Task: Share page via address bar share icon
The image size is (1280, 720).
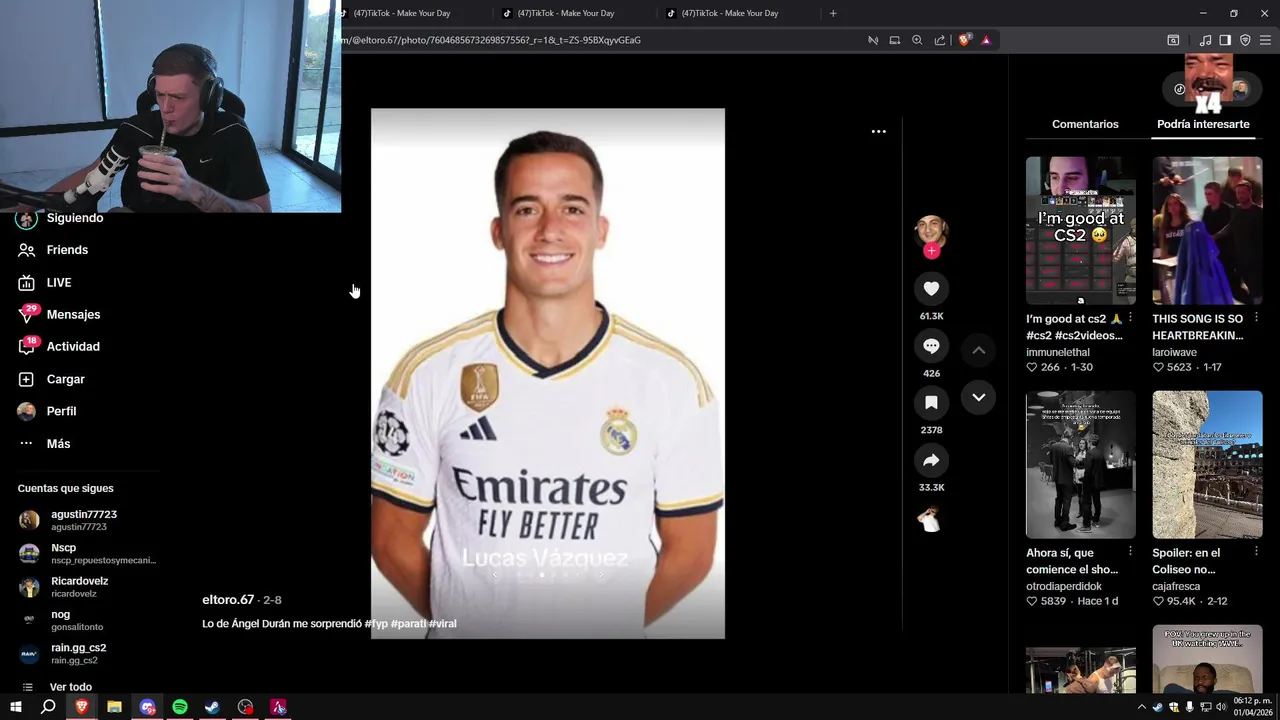Action: [x=940, y=40]
